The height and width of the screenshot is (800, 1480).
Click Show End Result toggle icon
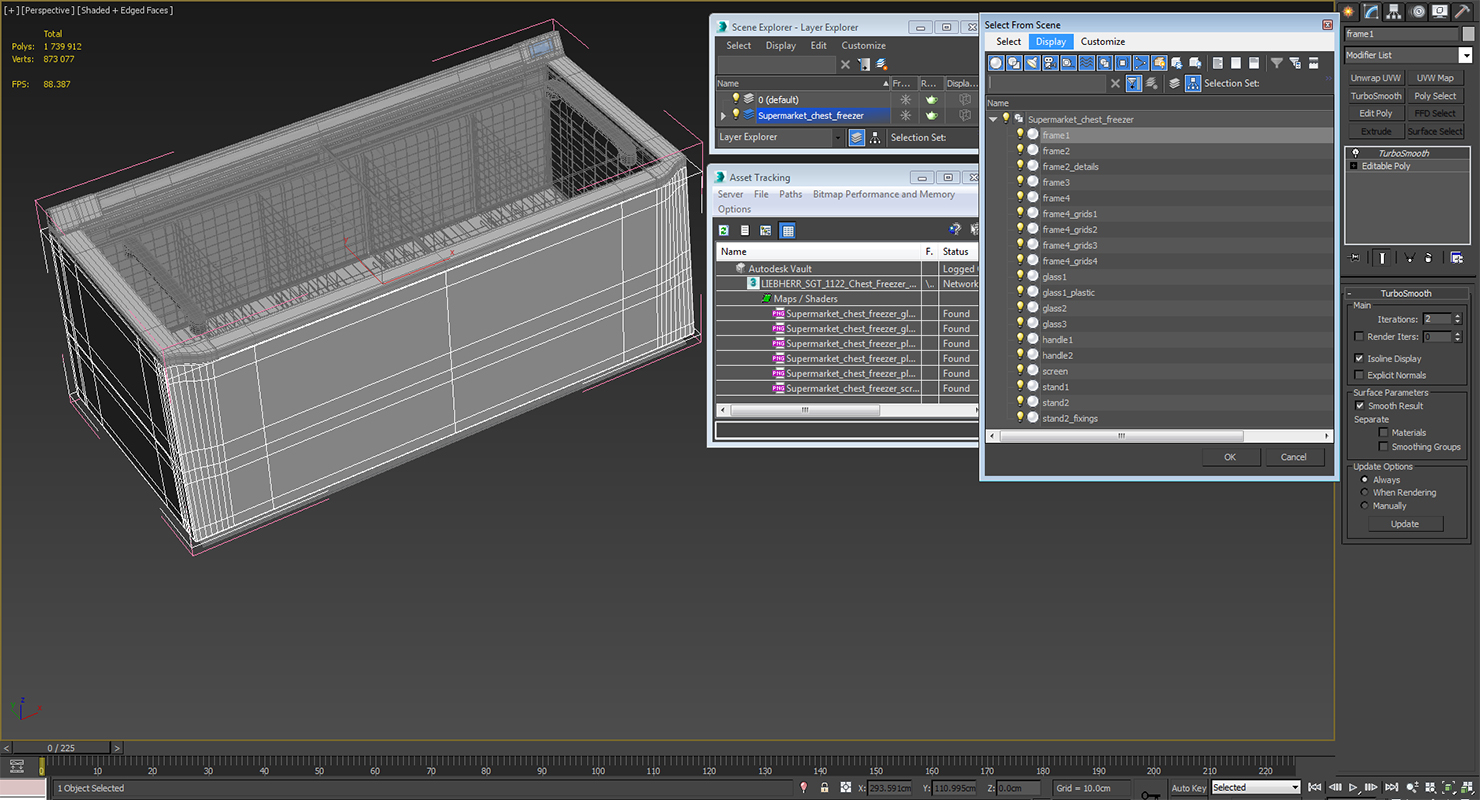[1382, 257]
